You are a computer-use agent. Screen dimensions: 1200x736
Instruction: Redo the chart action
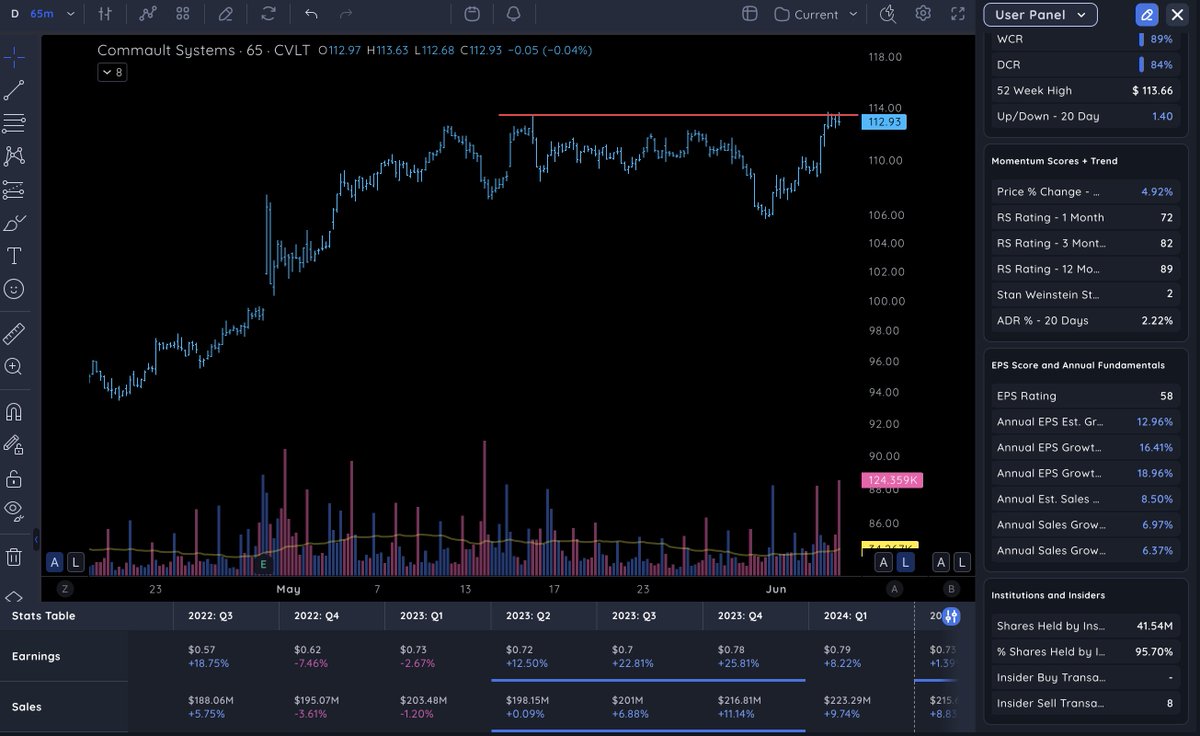(x=346, y=14)
